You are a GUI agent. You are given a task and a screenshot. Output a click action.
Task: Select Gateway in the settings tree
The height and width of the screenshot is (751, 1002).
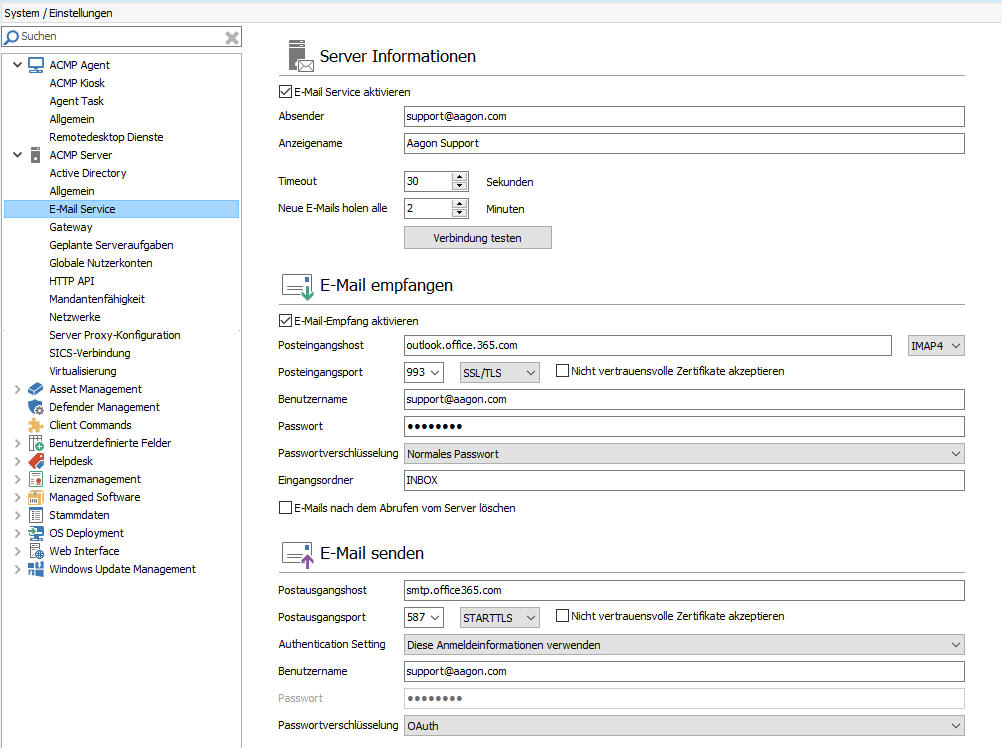71,227
